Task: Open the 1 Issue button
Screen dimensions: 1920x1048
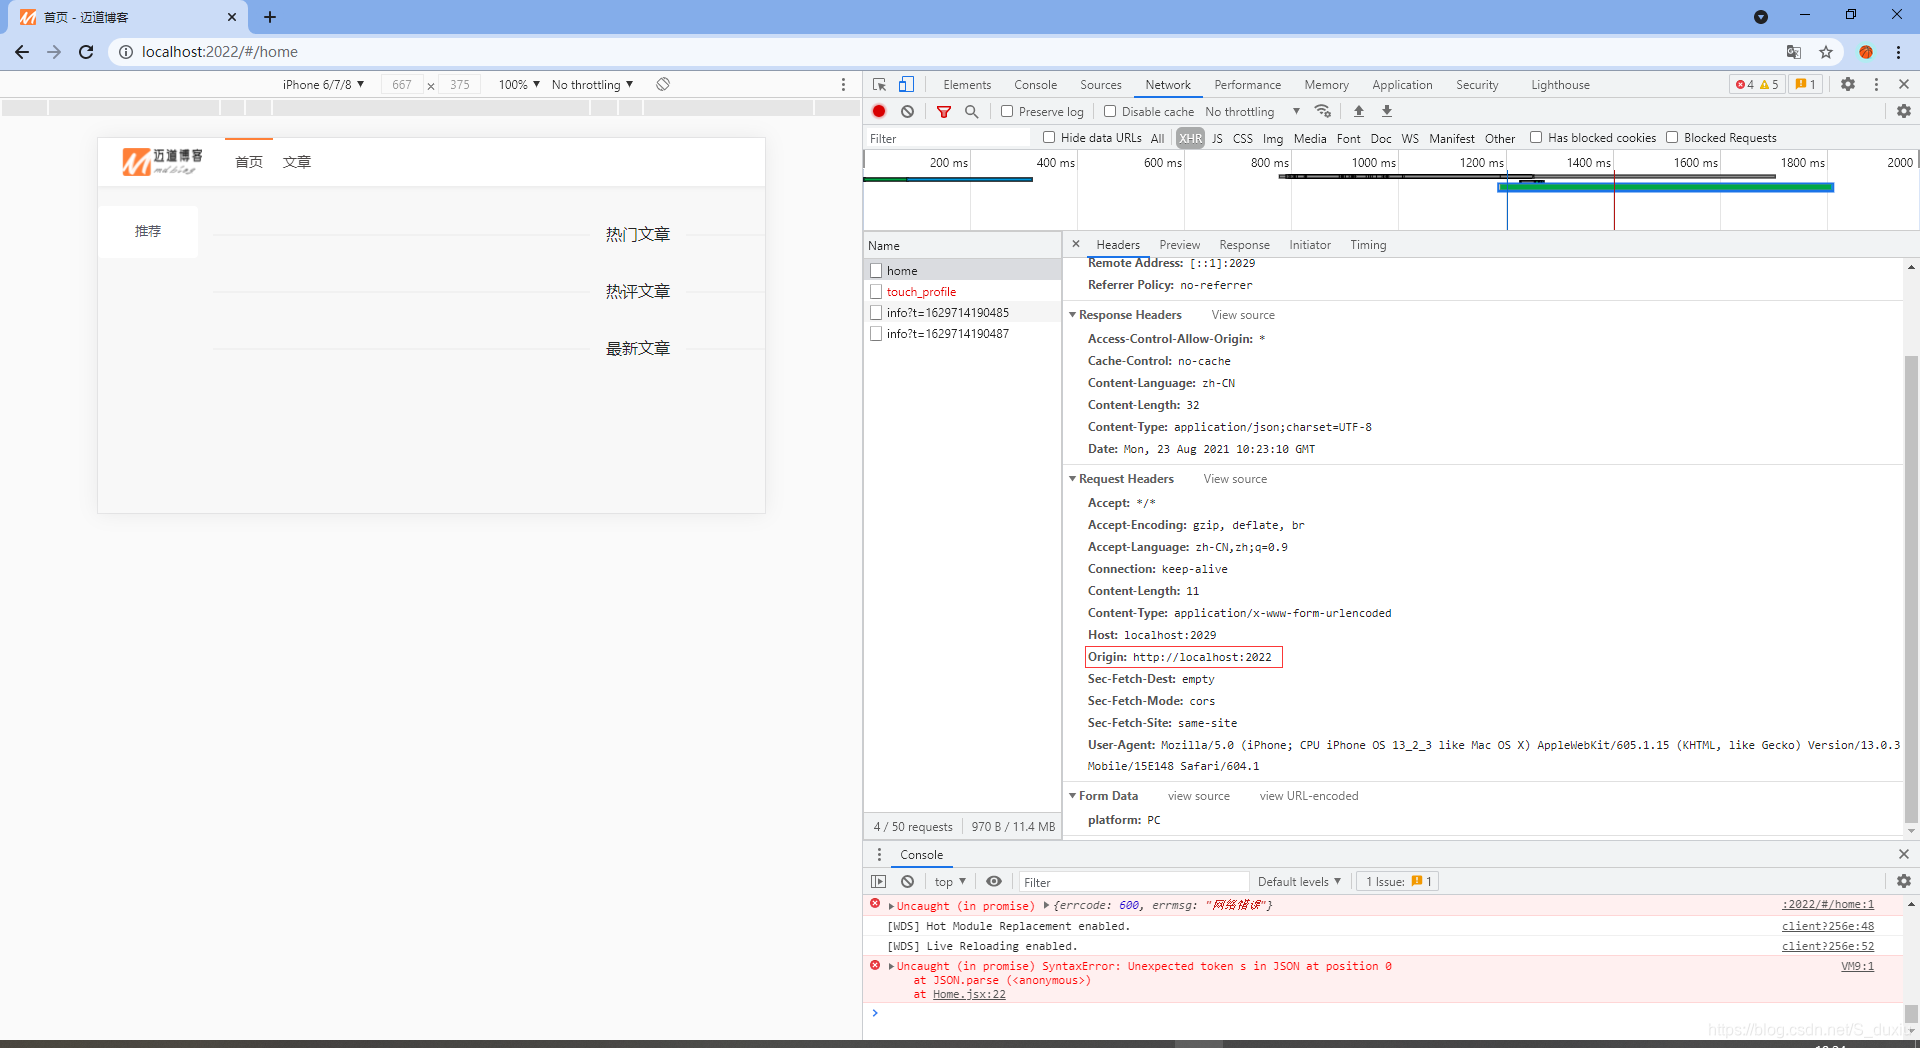Action: click(1398, 882)
